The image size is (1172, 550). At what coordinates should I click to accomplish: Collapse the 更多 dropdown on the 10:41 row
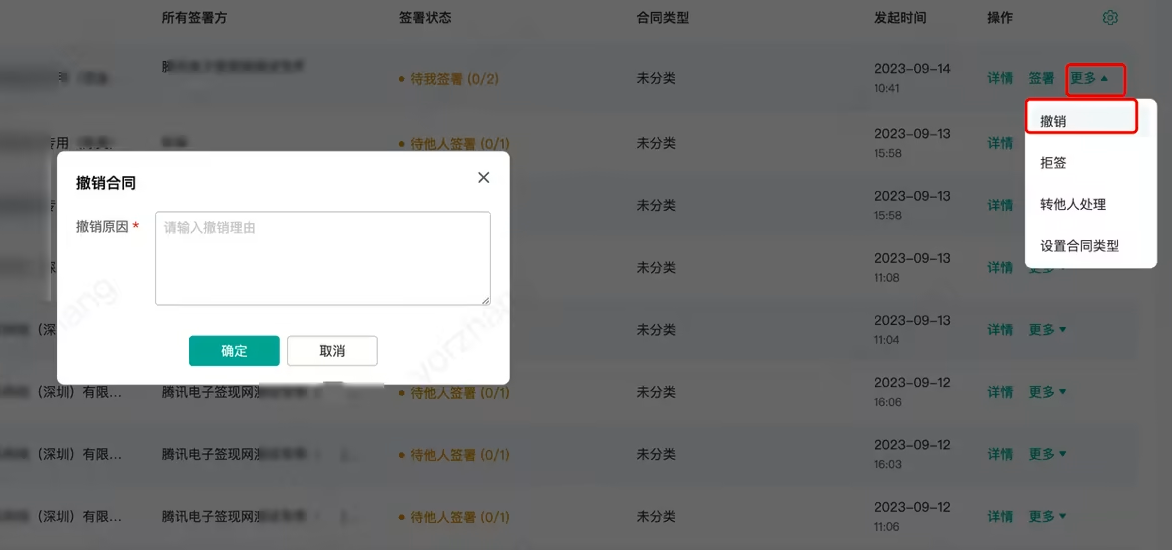click(x=1089, y=78)
